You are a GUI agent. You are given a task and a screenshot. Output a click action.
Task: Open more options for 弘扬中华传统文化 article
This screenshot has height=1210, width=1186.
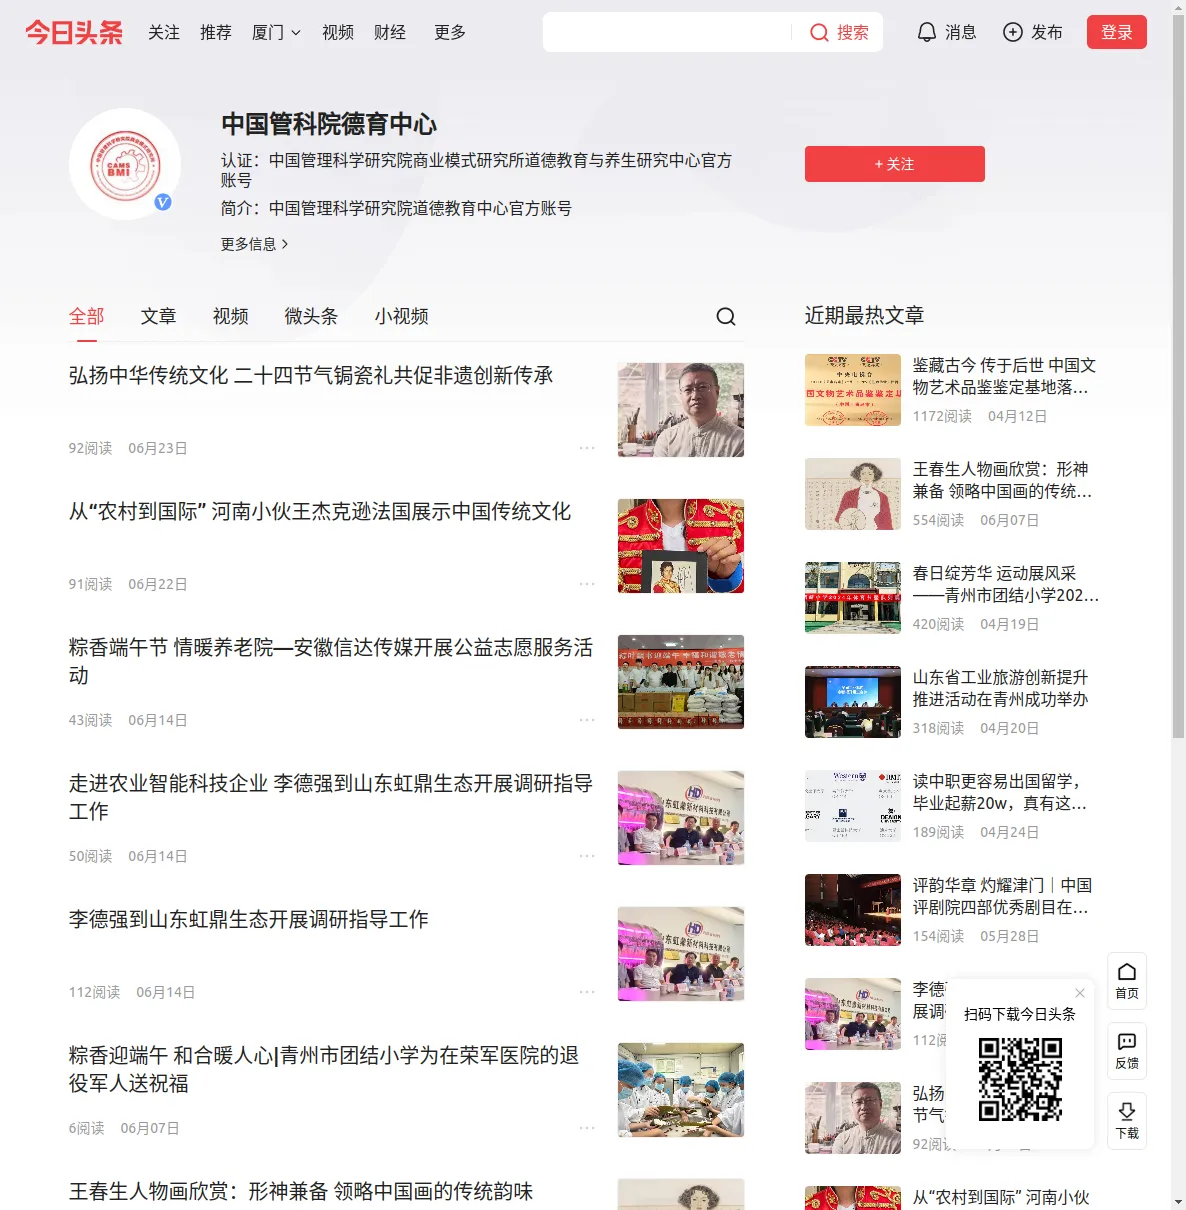[x=587, y=448]
